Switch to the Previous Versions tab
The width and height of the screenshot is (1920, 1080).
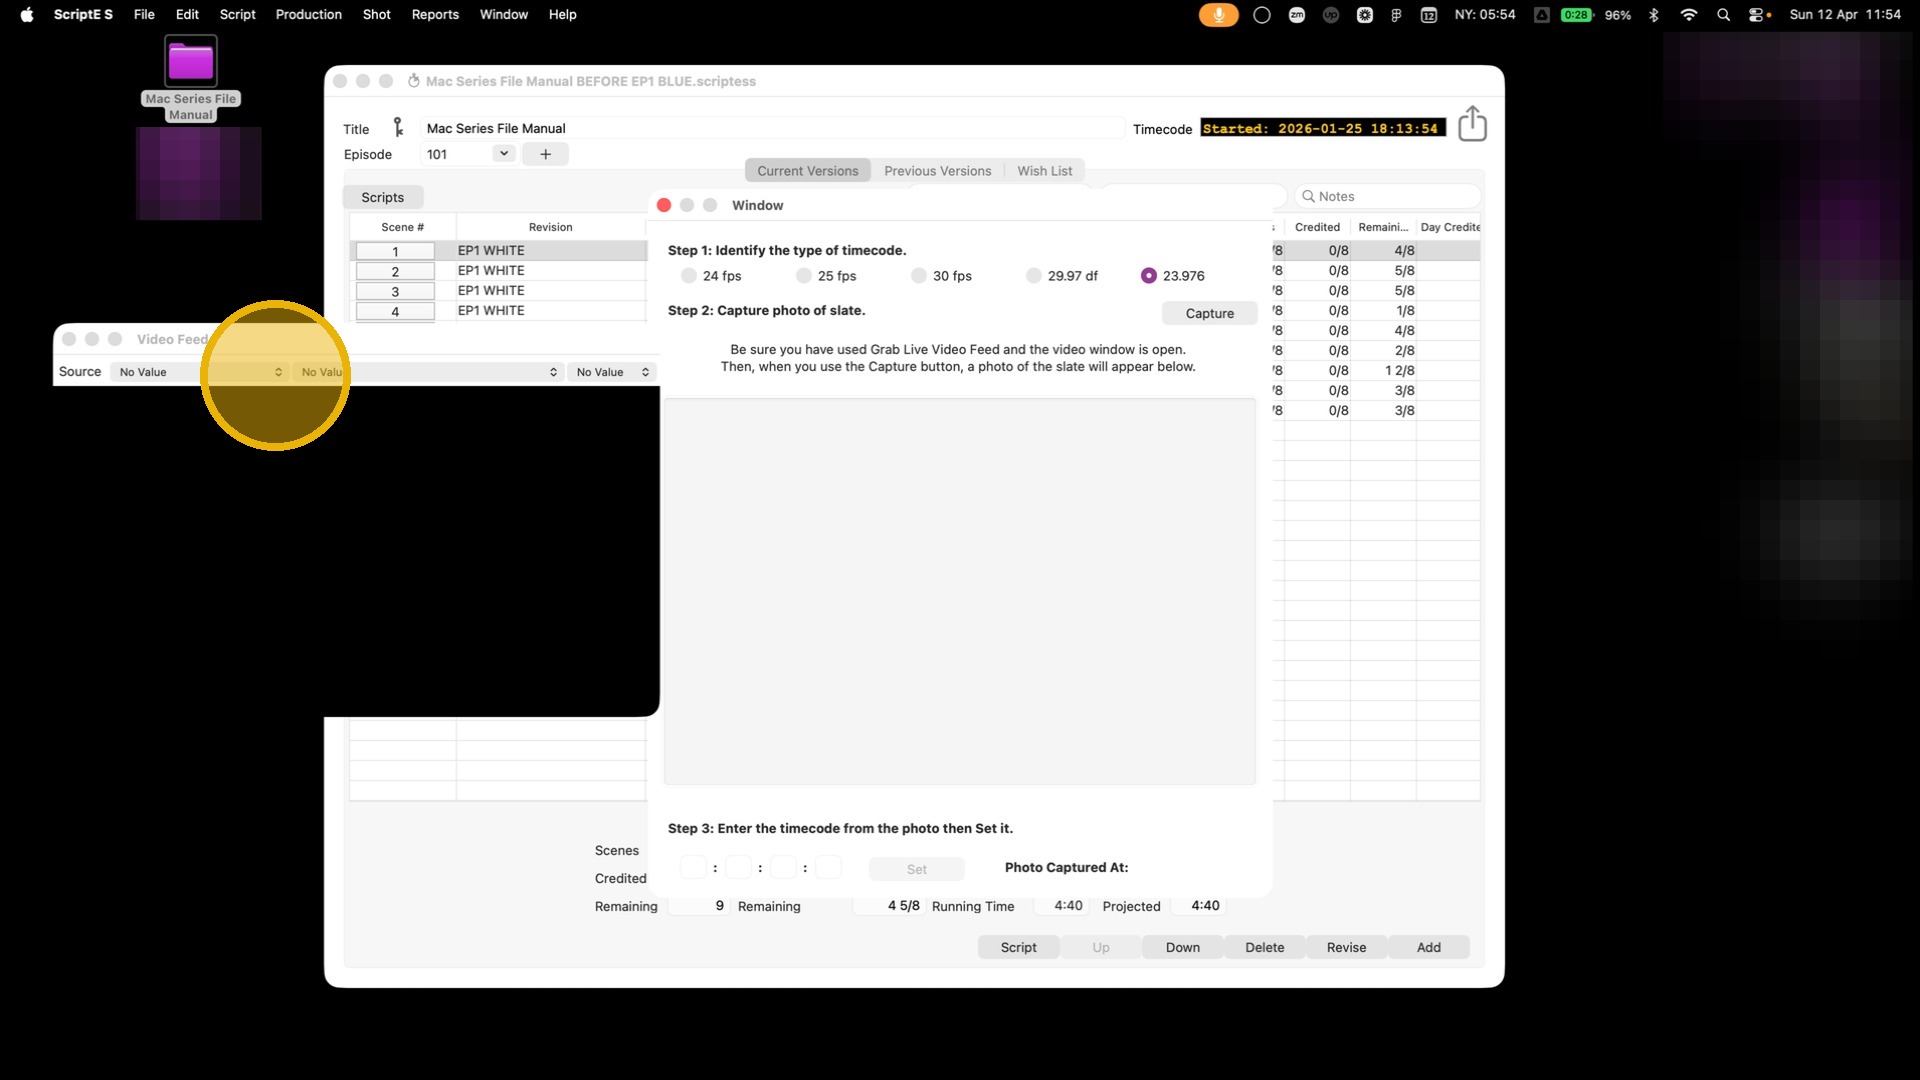937,171
